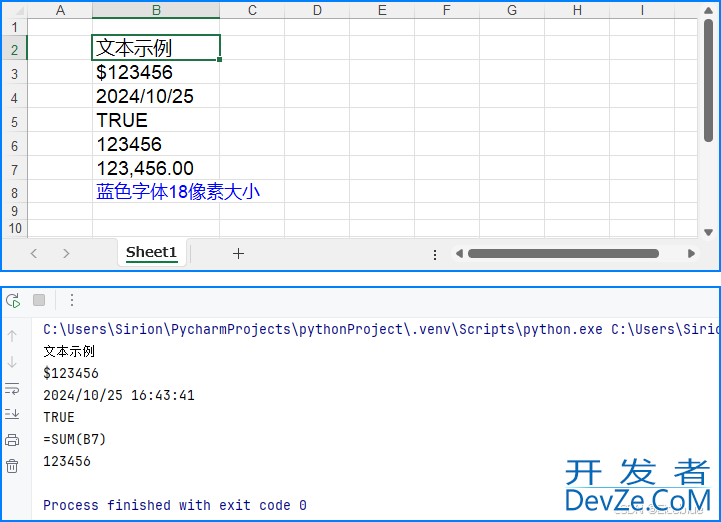Screen dimensions: 721x522
Task: Click console text Process finished with exit code 0
Action: point(175,505)
